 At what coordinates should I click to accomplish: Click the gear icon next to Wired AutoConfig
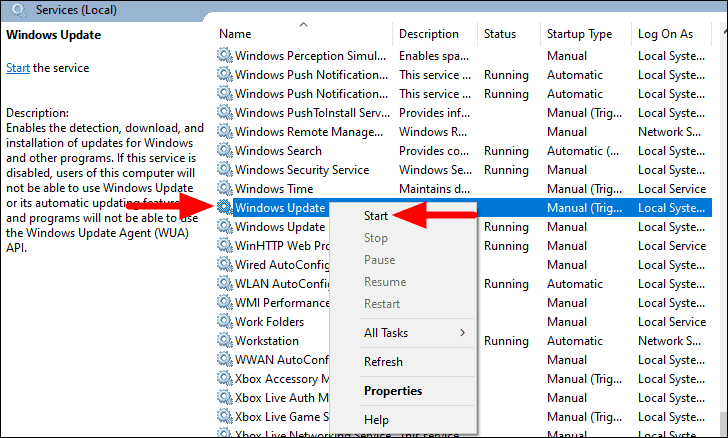225,264
